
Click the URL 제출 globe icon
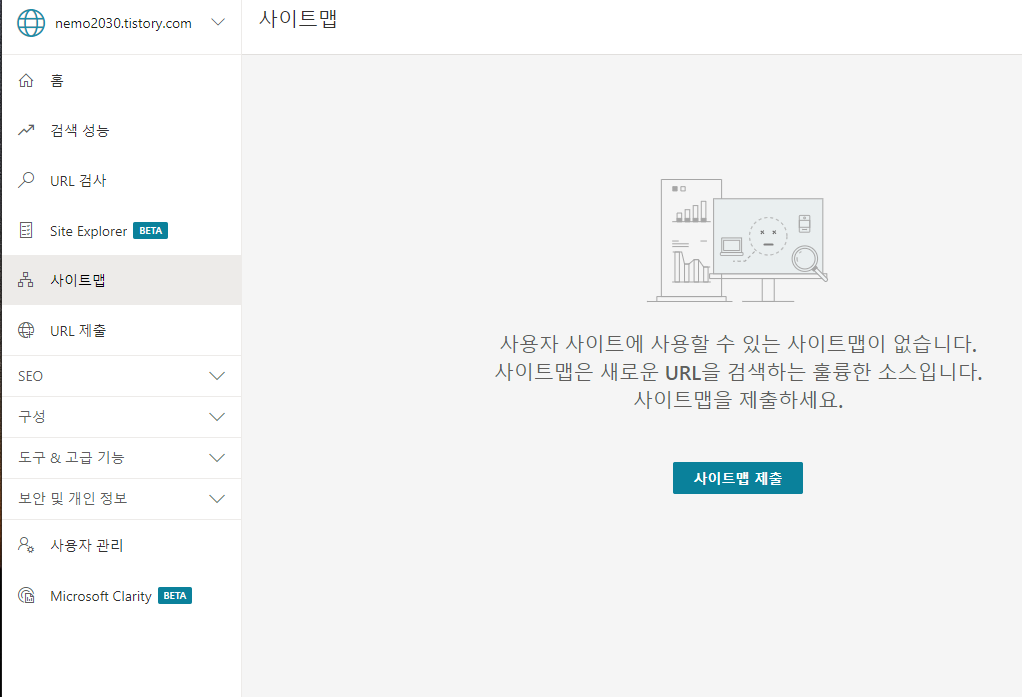point(26,331)
